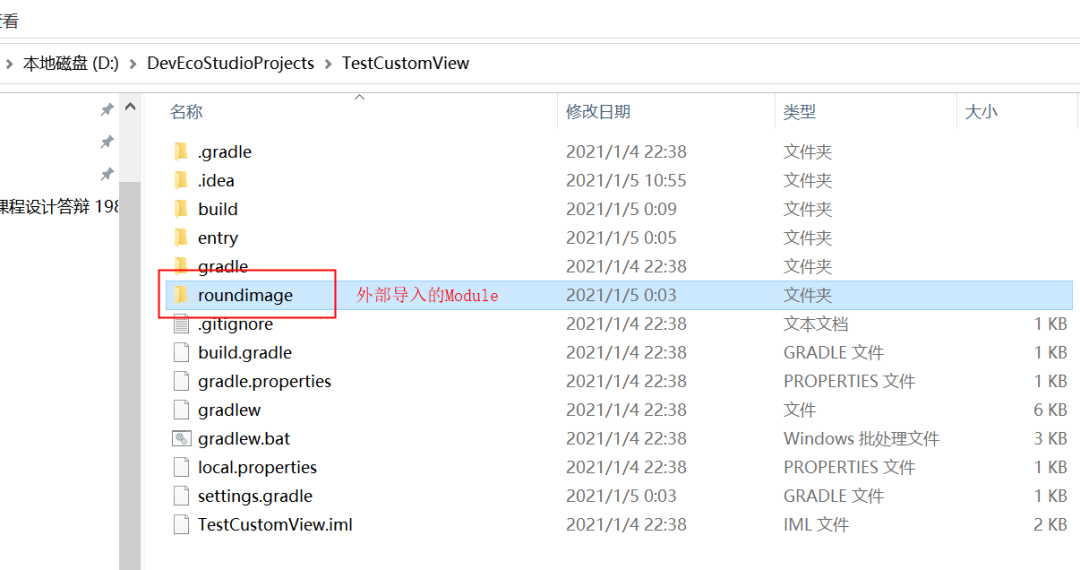The height and width of the screenshot is (570, 1080).
Task: Navigate to 本地磁盘 (D:) in address bar
Action: click(x=71, y=63)
